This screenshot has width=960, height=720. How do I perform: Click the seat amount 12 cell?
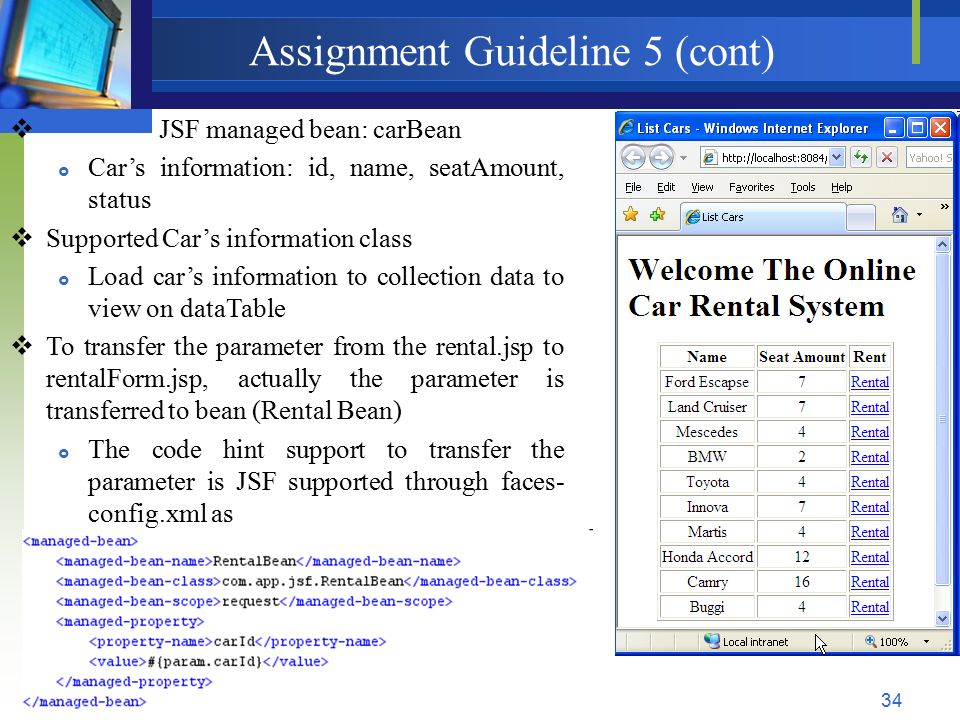pyautogui.click(x=802, y=557)
